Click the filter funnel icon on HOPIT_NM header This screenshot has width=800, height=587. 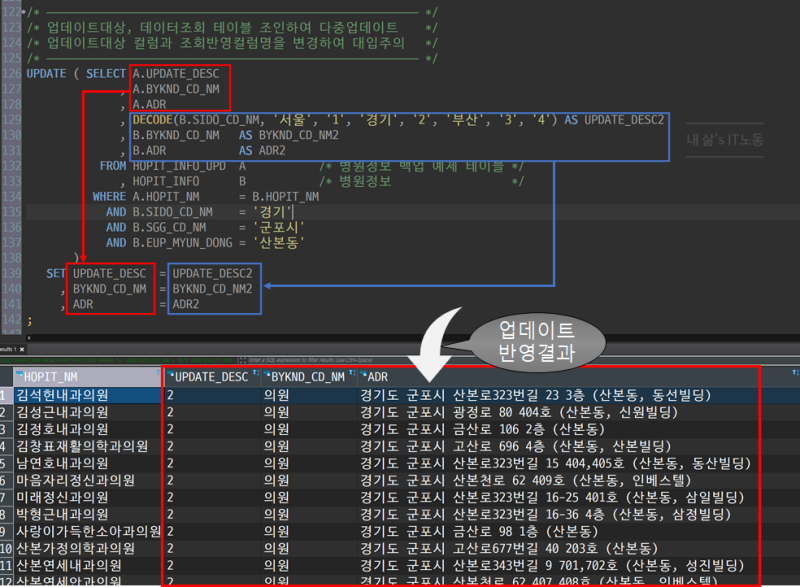coord(158,373)
